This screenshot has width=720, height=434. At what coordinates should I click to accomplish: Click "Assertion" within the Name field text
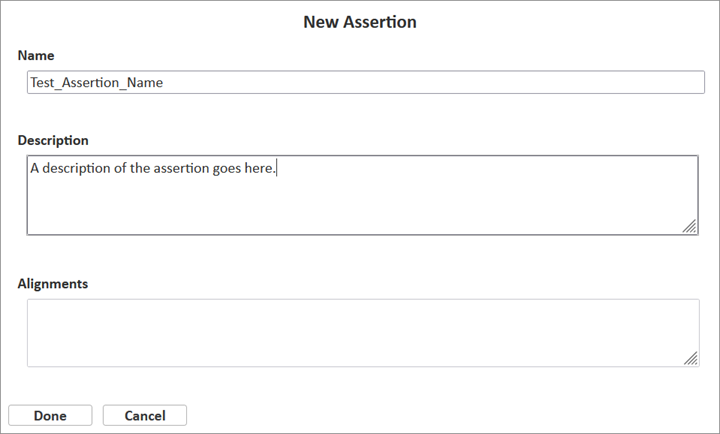click(92, 83)
